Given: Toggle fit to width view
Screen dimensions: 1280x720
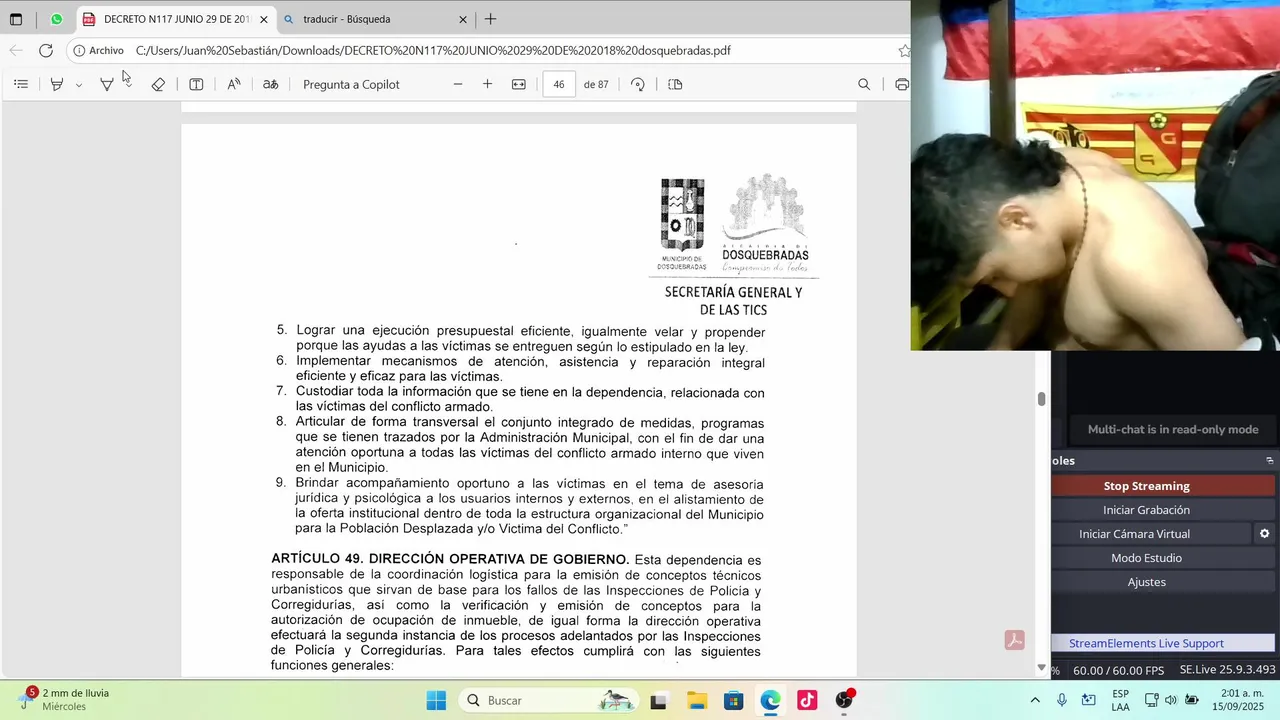Looking at the screenshot, I should coord(519,84).
